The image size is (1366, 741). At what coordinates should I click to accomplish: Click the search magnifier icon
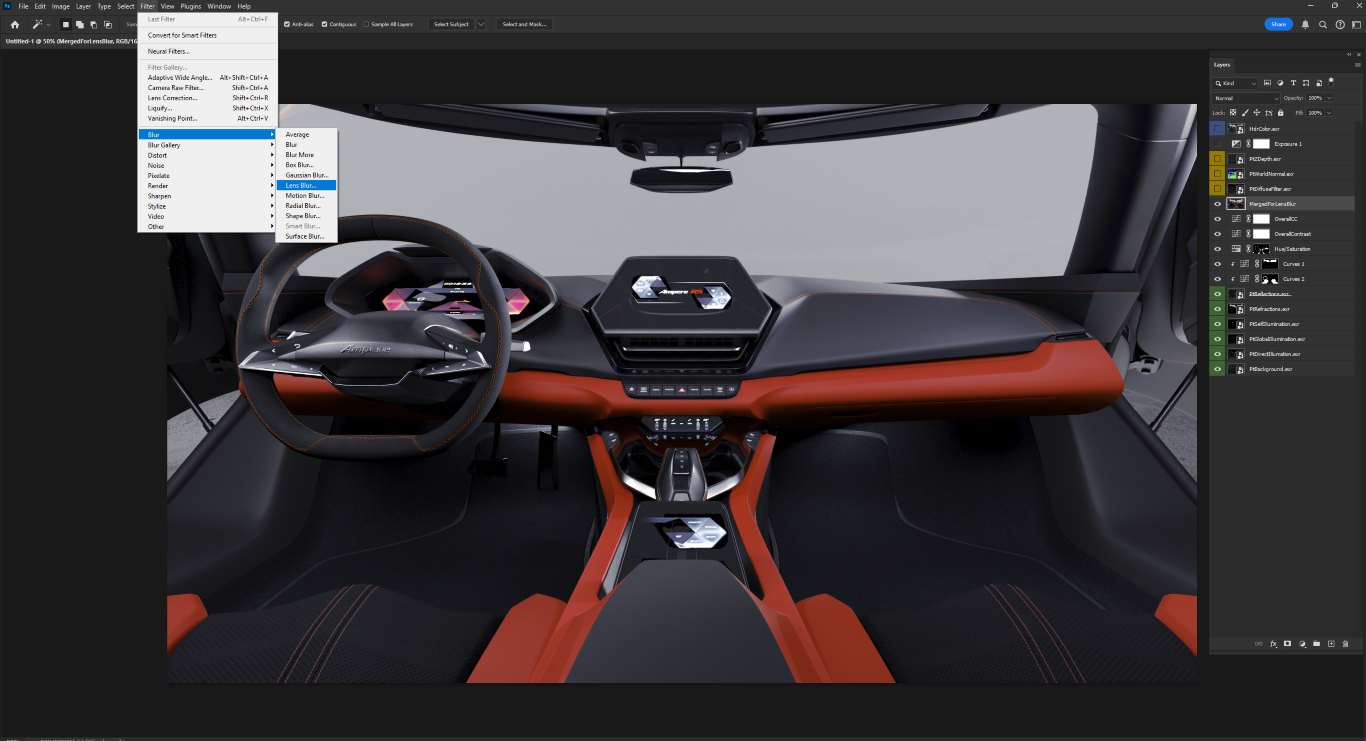(1323, 24)
